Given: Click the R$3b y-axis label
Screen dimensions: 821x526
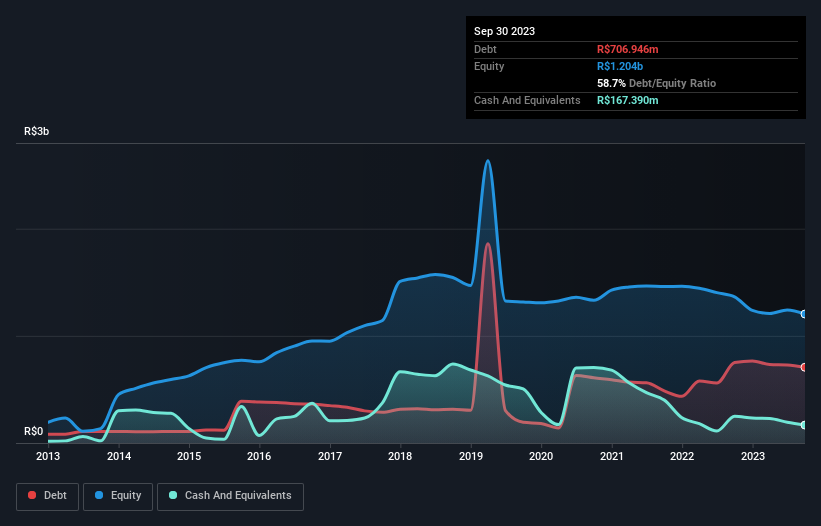Looking at the screenshot, I should click(37, 131).
